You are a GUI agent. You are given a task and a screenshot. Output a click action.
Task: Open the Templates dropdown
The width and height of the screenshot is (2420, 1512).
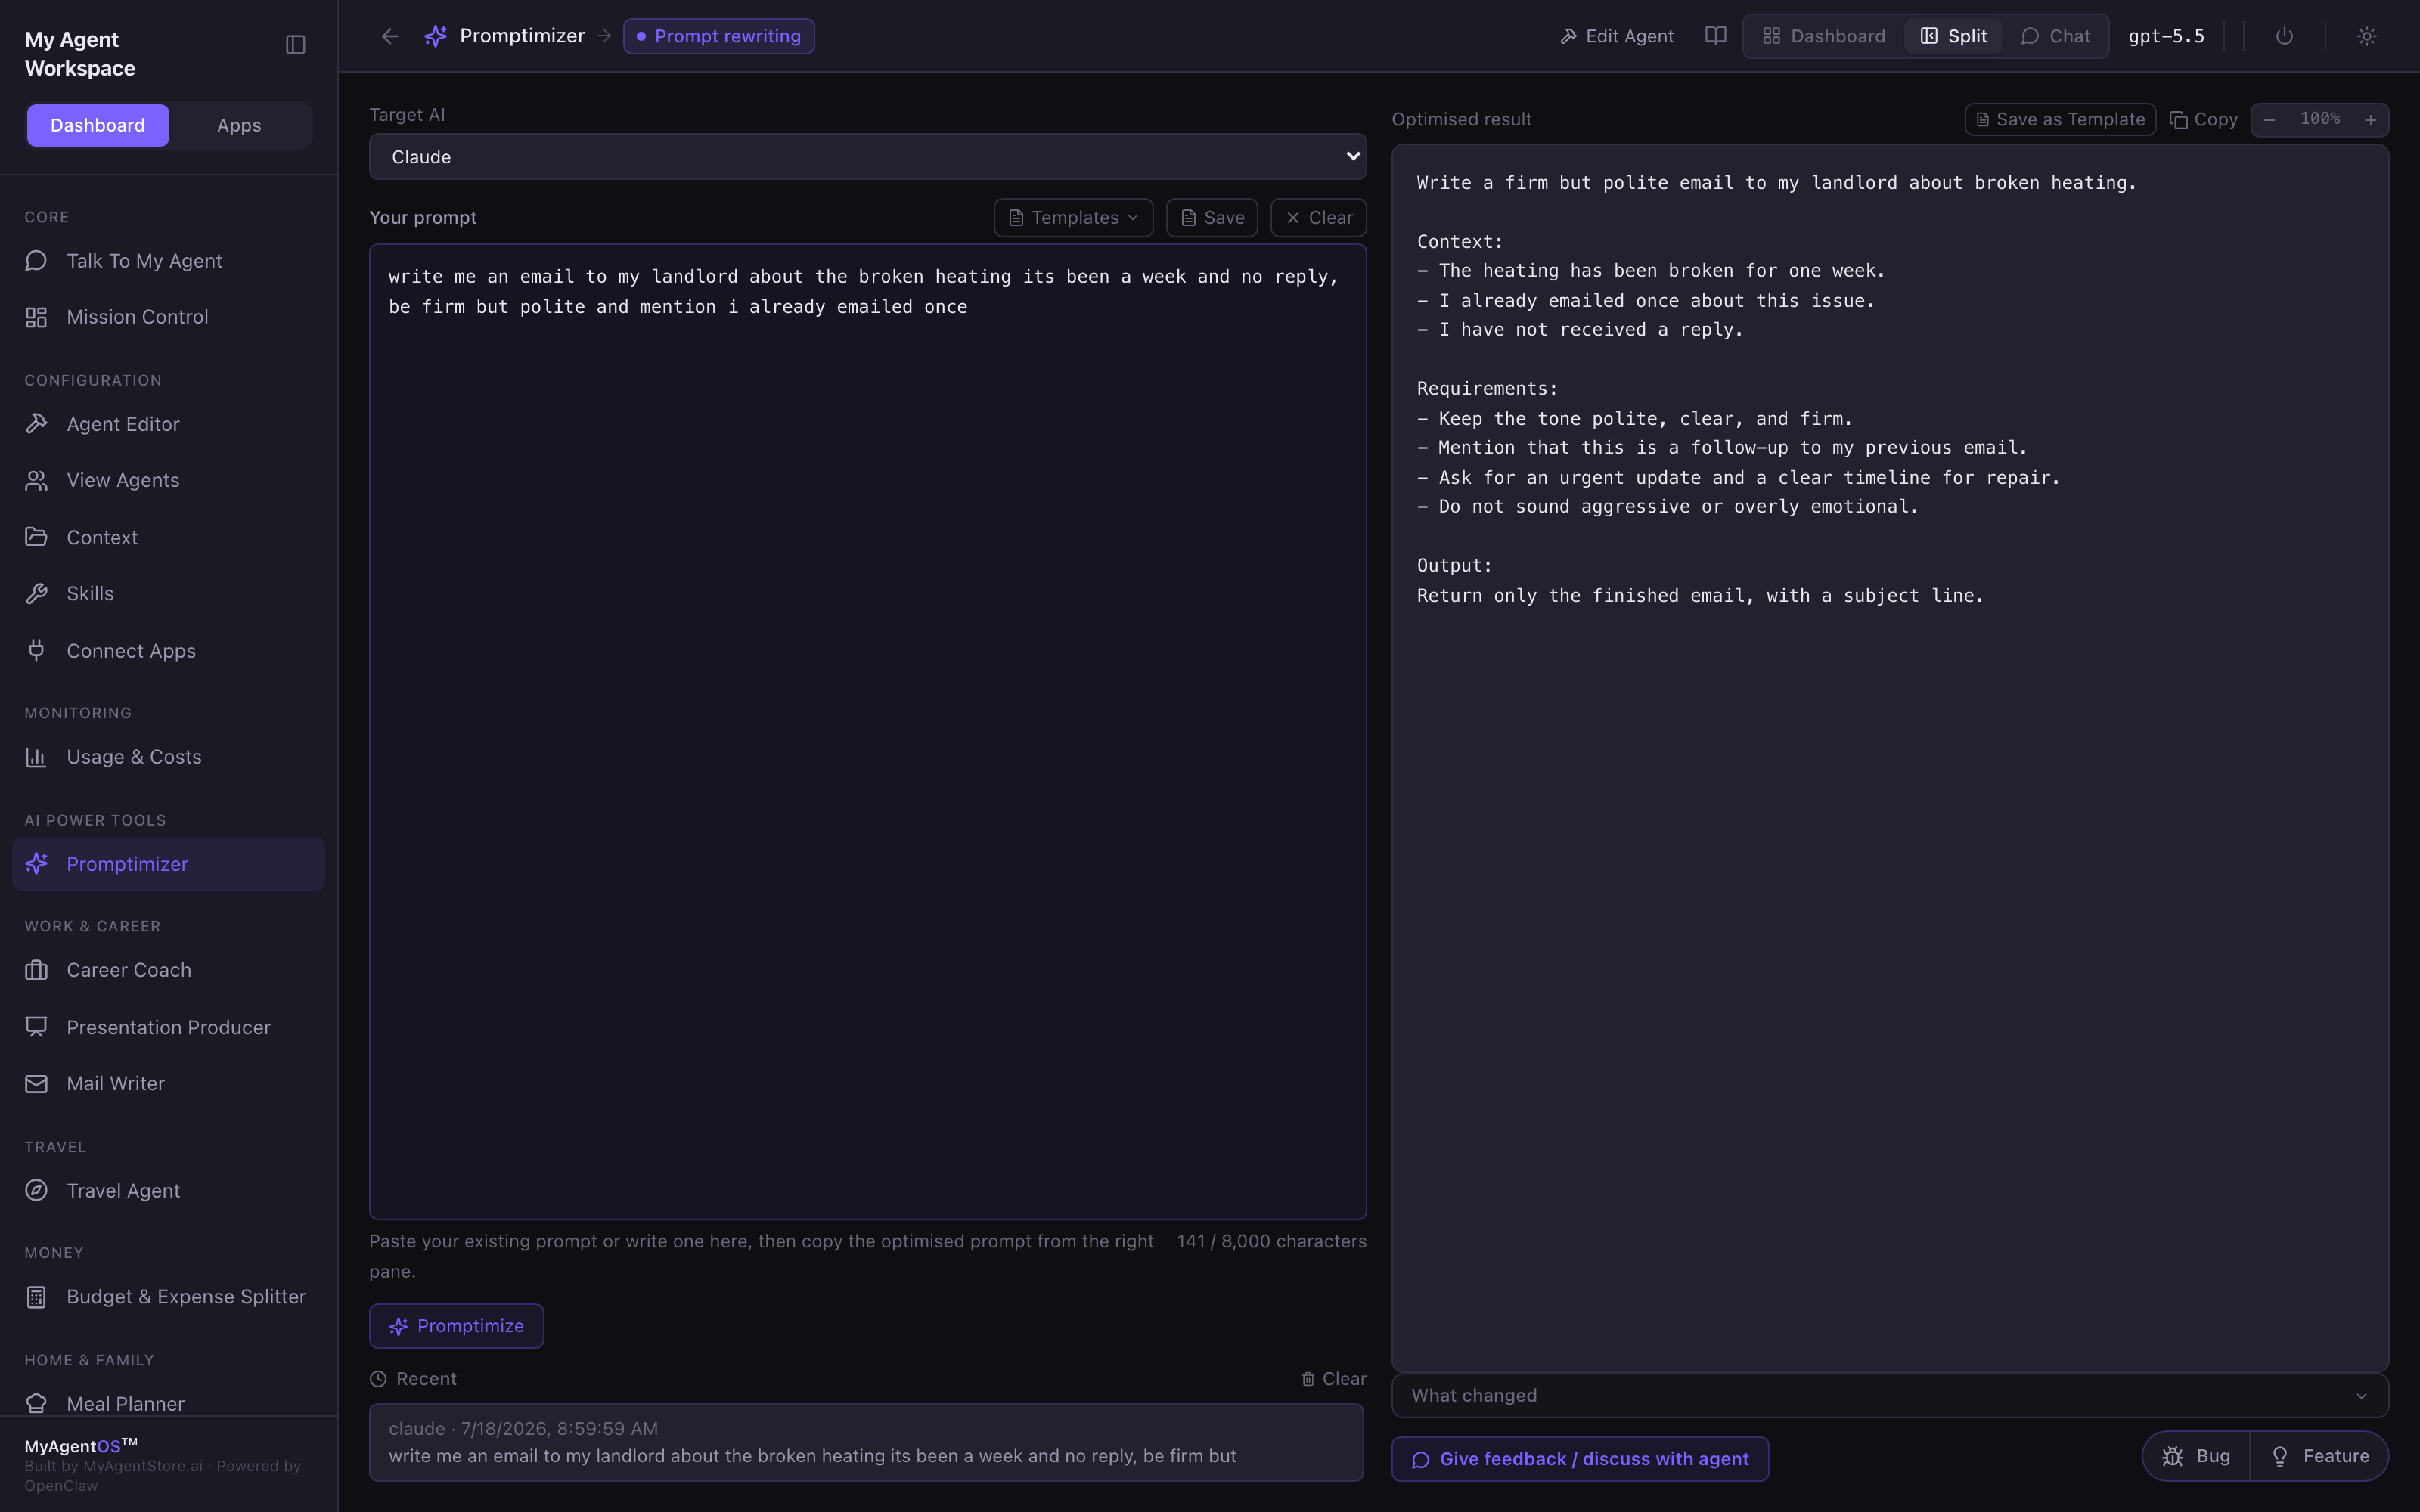[x=1073, y=218]
